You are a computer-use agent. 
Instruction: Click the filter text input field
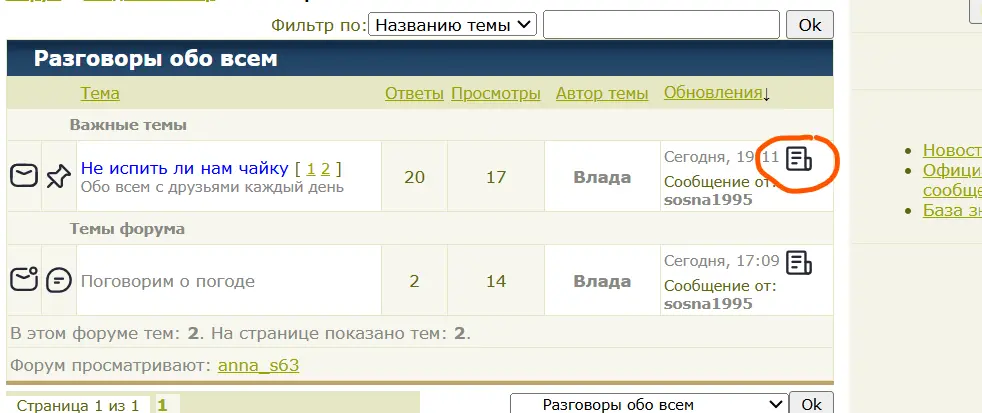pyautogui.click(x=660, y=25)
